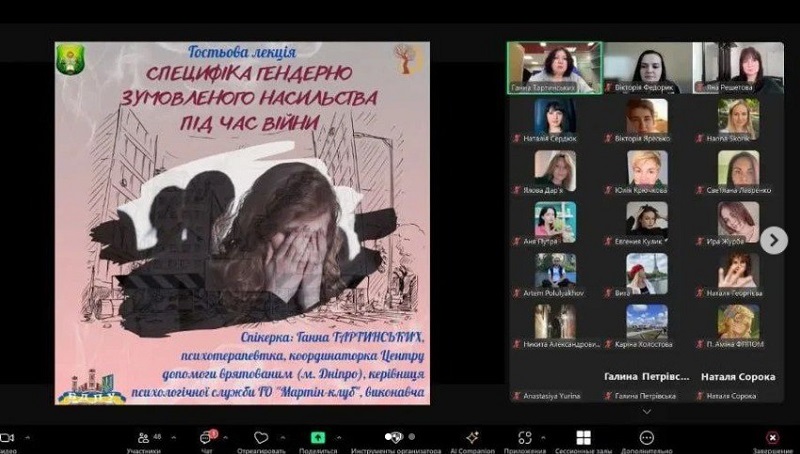Click muted mic icon beside Anastasiya Yurina
Viewport: 800px width, 454px height.
(517, 395)
